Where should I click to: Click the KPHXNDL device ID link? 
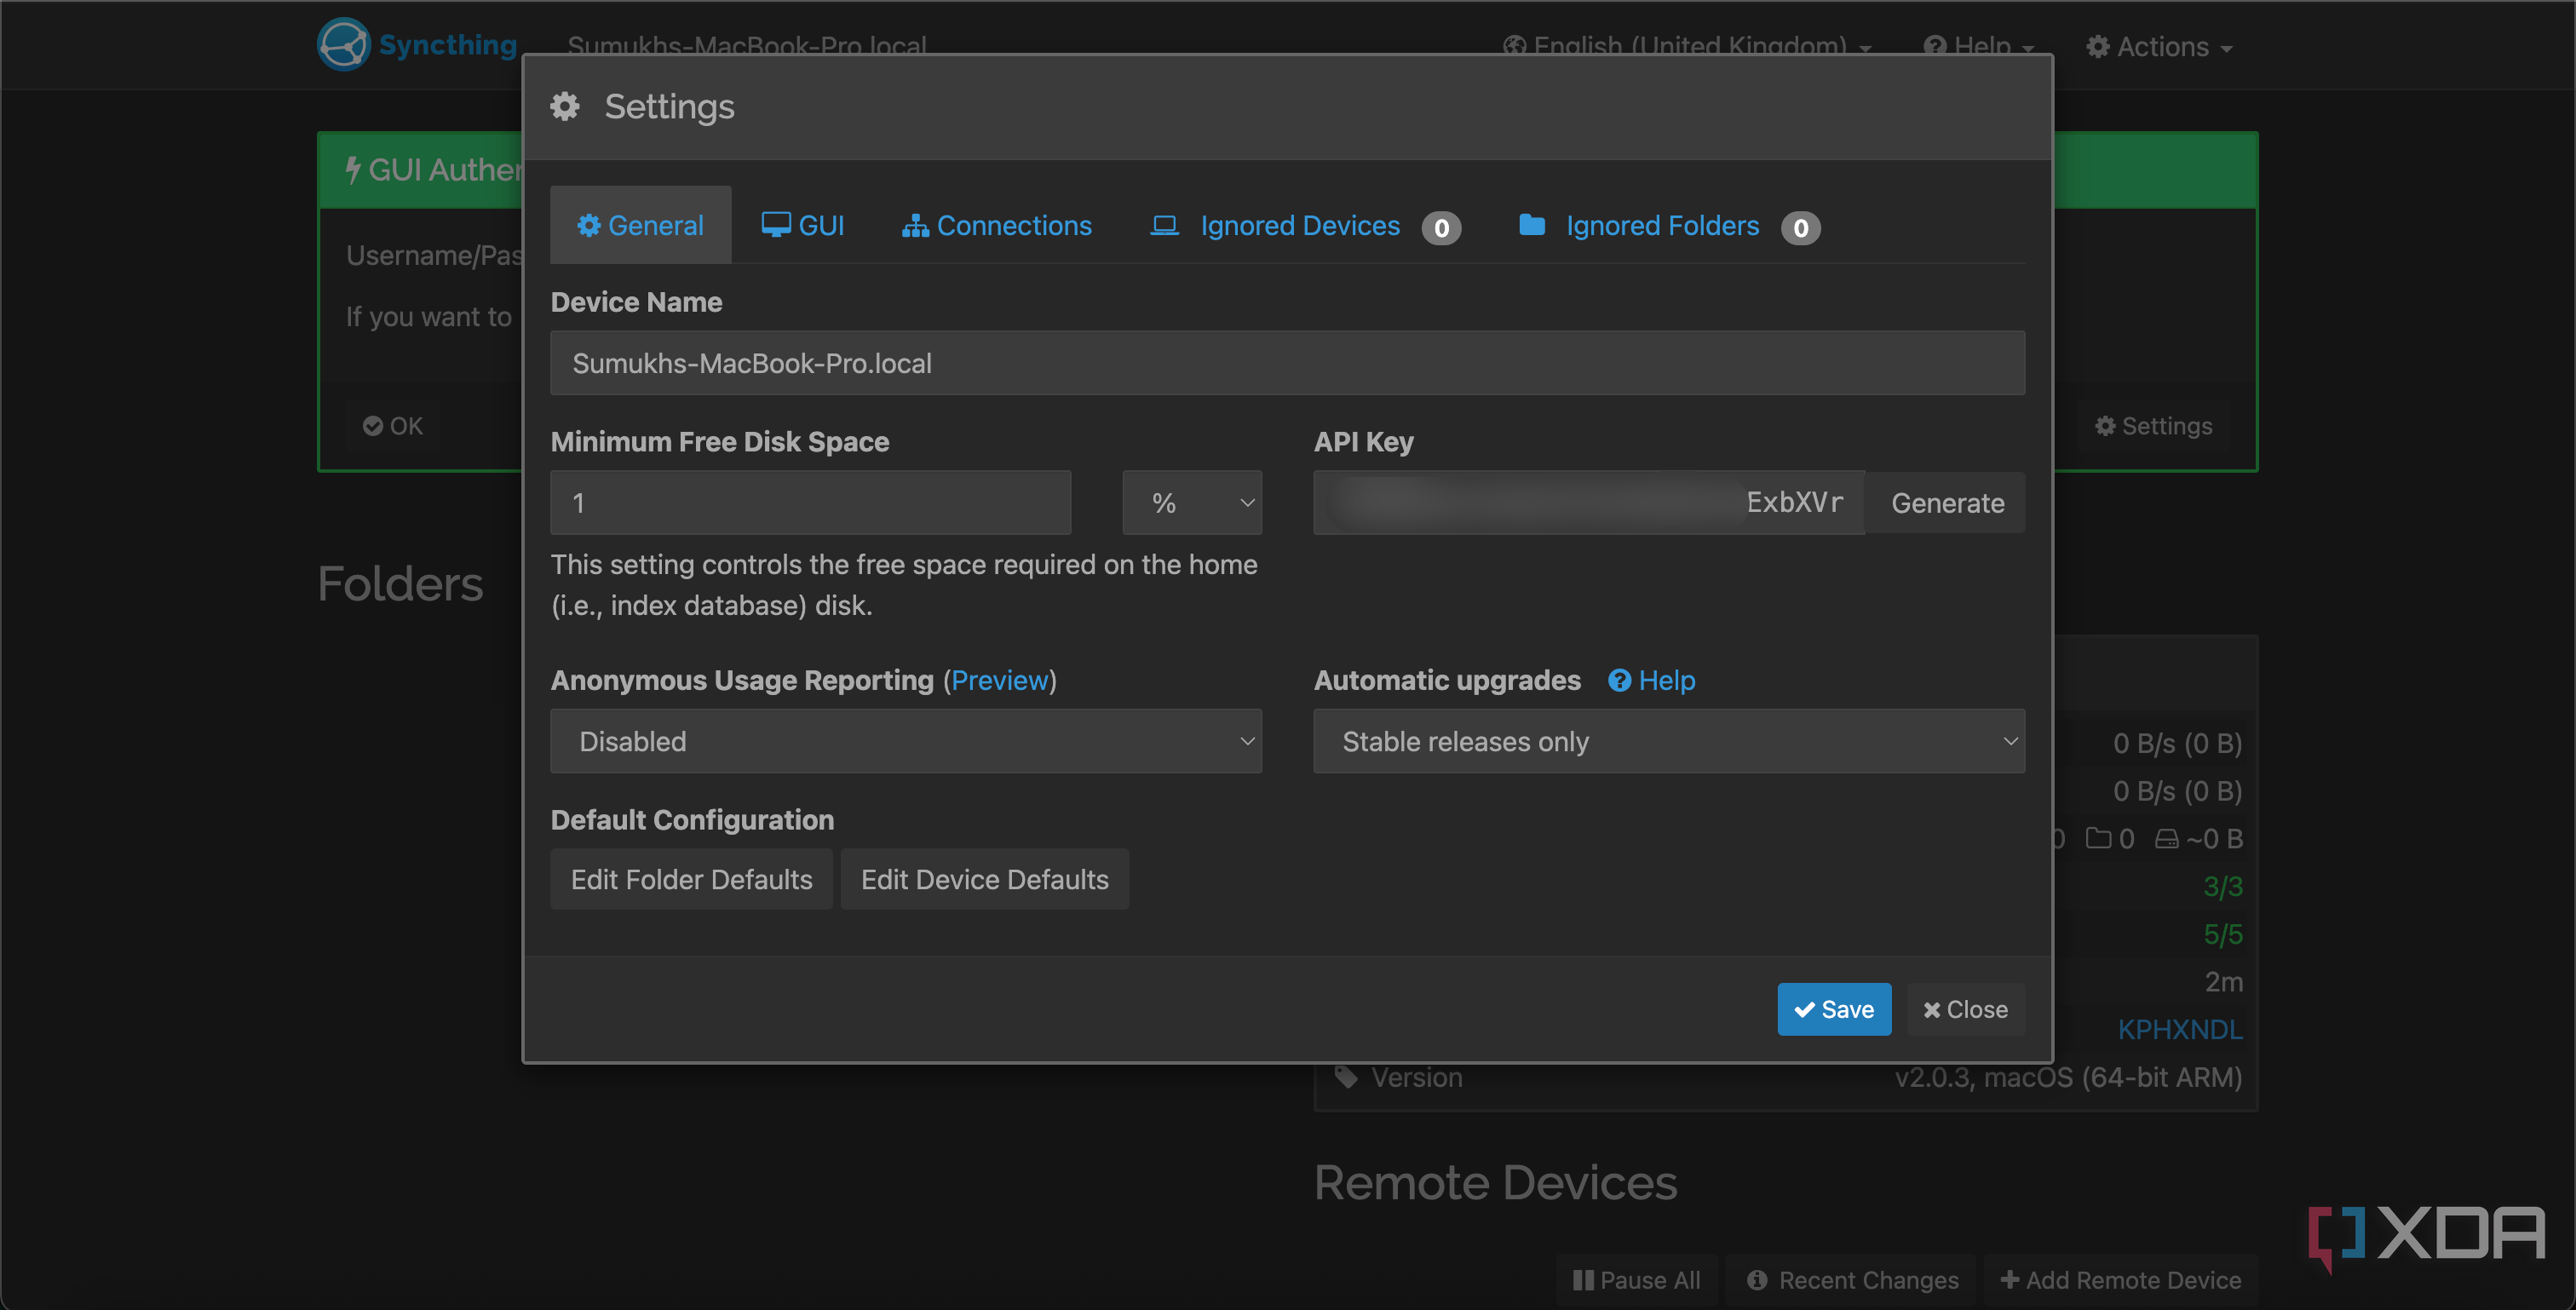tap(2180, 1029)
